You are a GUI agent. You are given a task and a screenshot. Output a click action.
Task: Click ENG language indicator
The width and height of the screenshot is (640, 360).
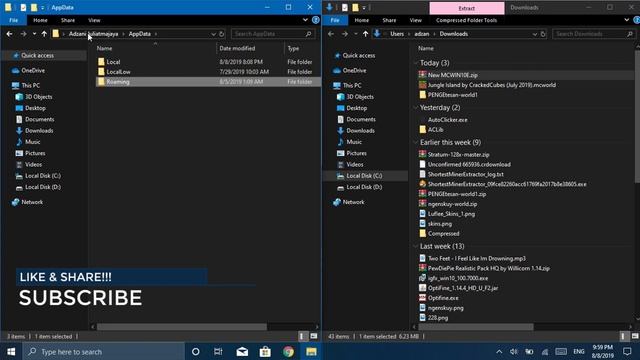point(578,351)
